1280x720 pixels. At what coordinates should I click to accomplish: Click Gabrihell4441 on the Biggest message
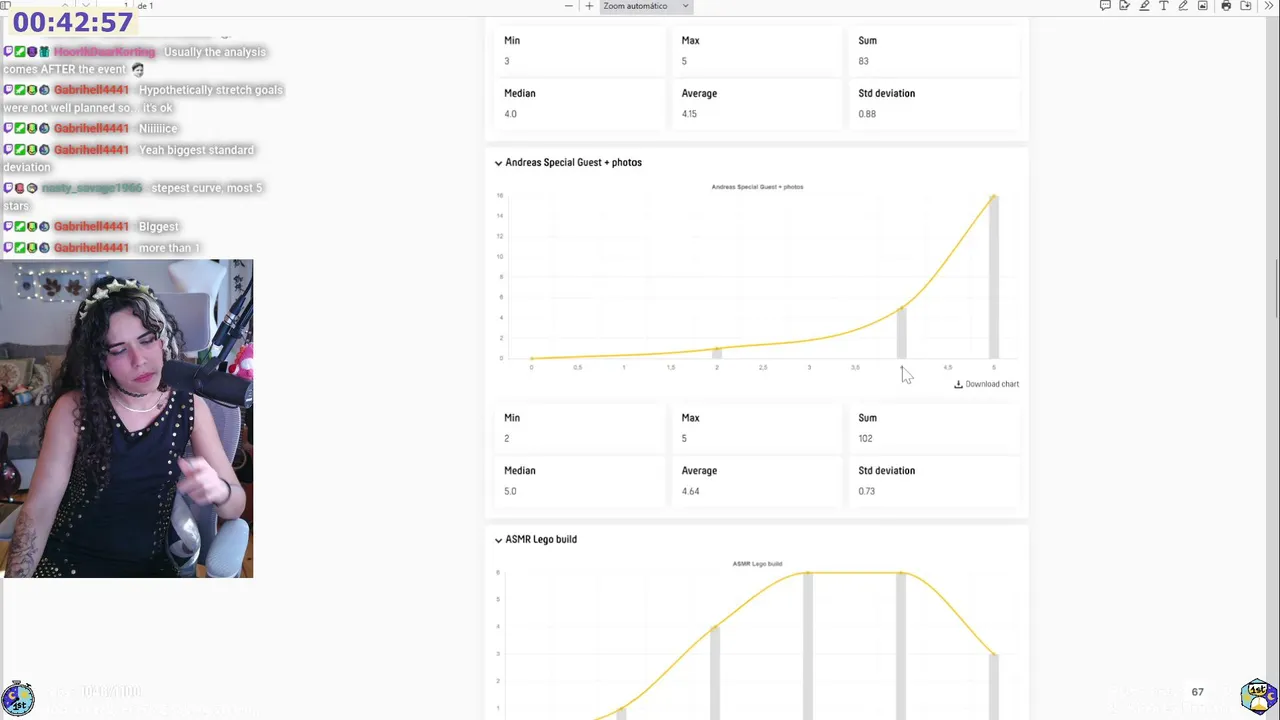pos(91,227)
